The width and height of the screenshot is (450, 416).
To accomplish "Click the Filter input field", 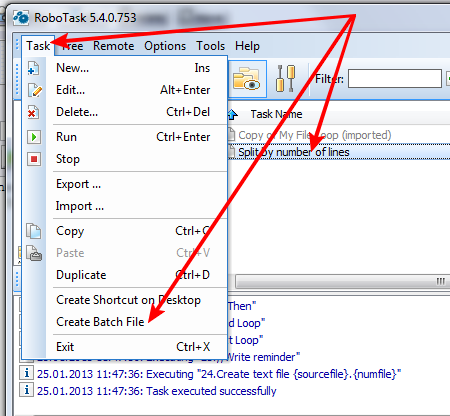I will click(395, 79).
